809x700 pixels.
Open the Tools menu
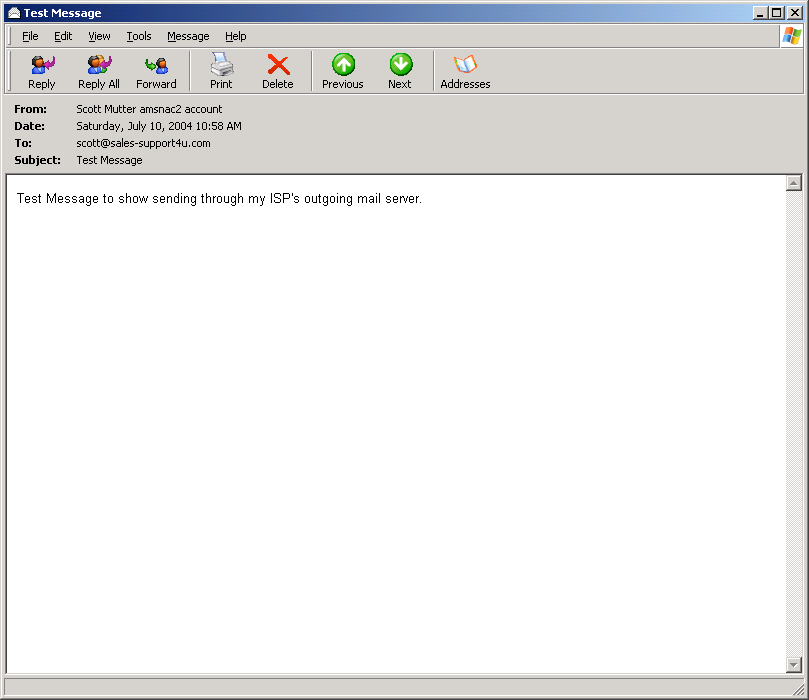[139, 36]
